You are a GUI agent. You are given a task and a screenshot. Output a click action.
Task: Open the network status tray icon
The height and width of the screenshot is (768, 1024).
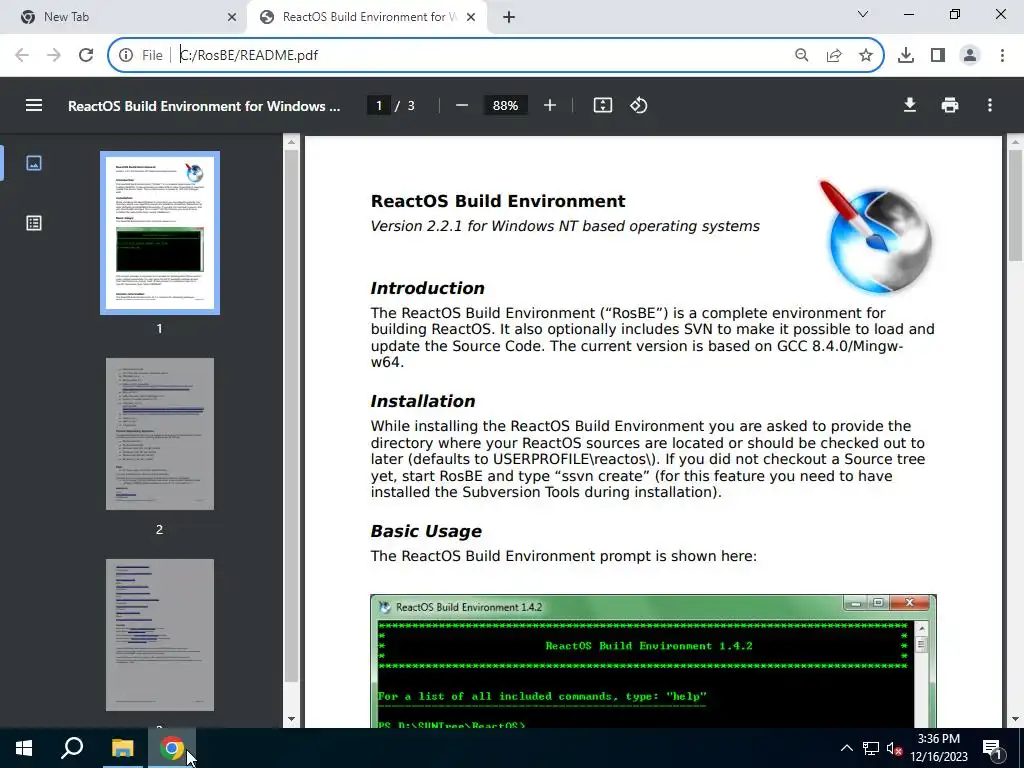871,748
